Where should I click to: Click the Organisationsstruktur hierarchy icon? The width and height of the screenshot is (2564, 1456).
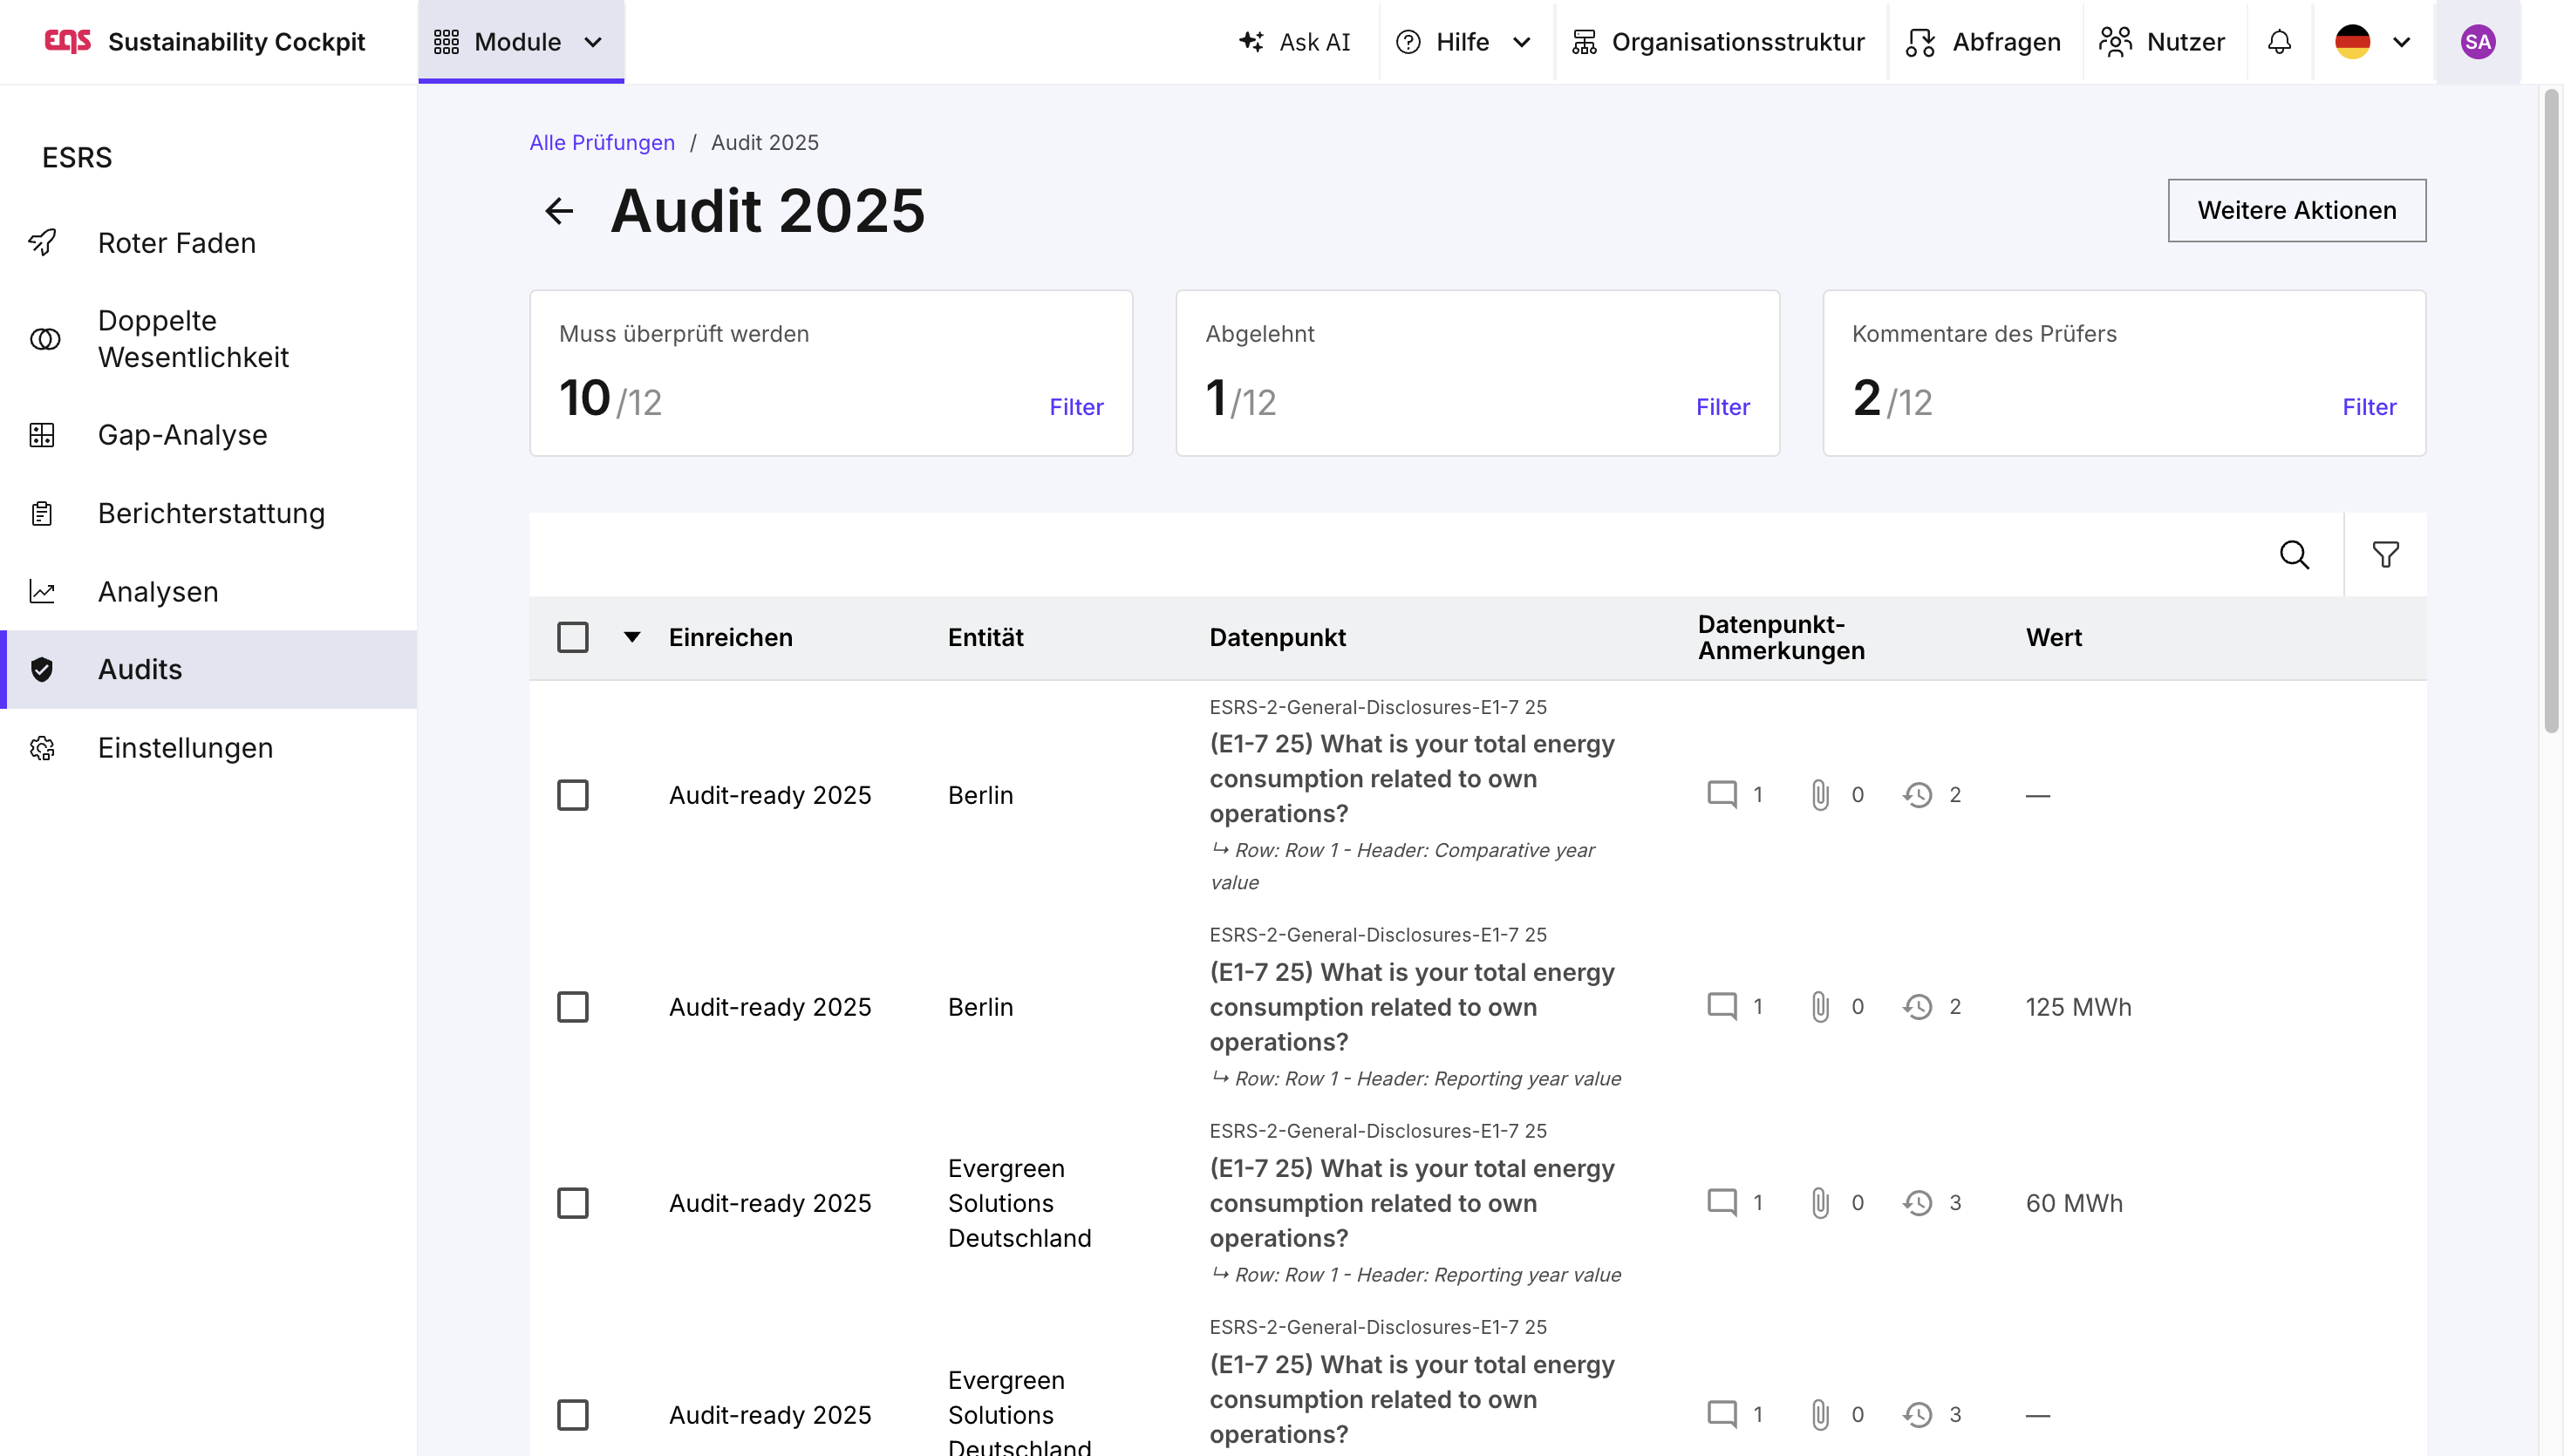(x=1584, y=42)
